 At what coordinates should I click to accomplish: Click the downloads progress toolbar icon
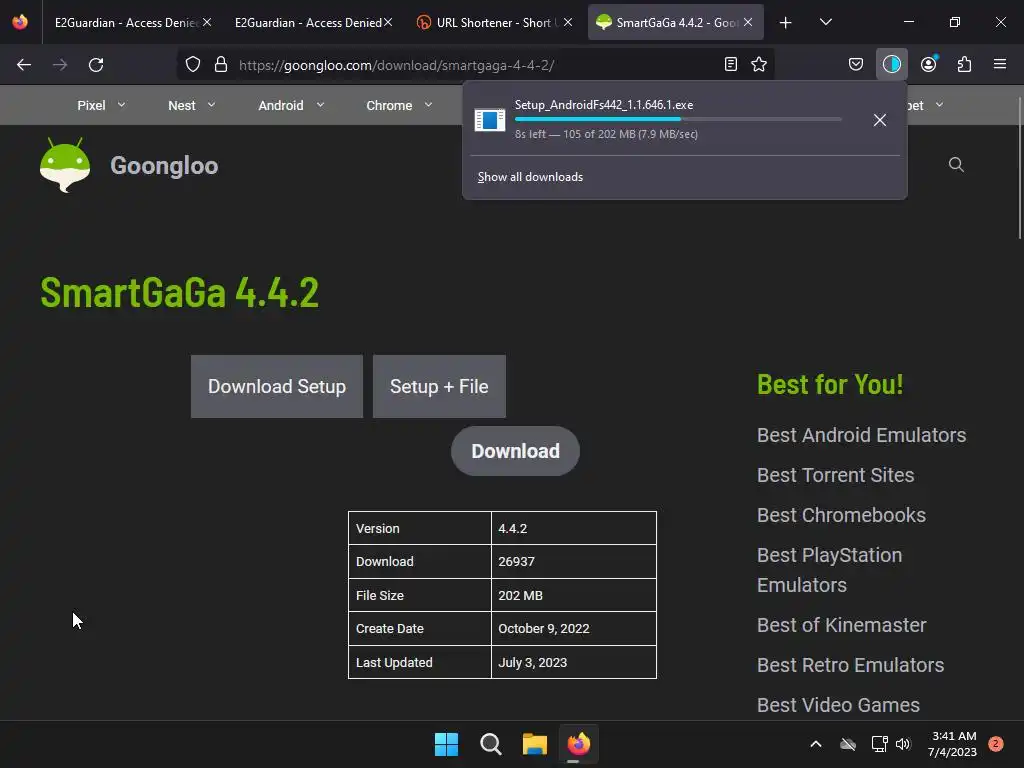pos(891,64)
